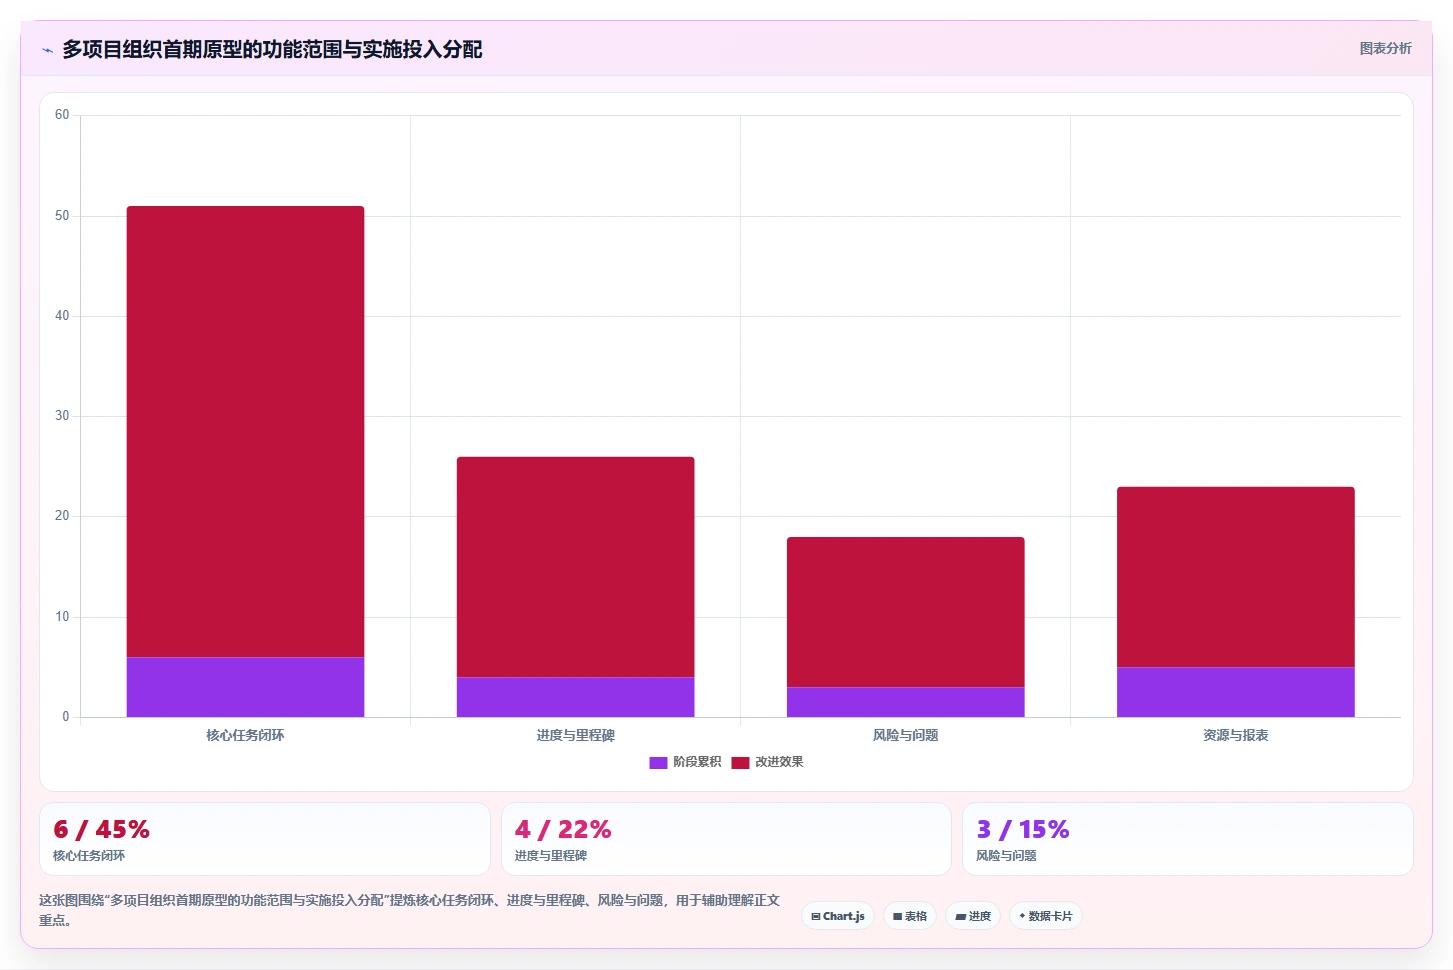Click the red bar segment for 资源与报表
1453x970 pixels.
(1235, 577)
